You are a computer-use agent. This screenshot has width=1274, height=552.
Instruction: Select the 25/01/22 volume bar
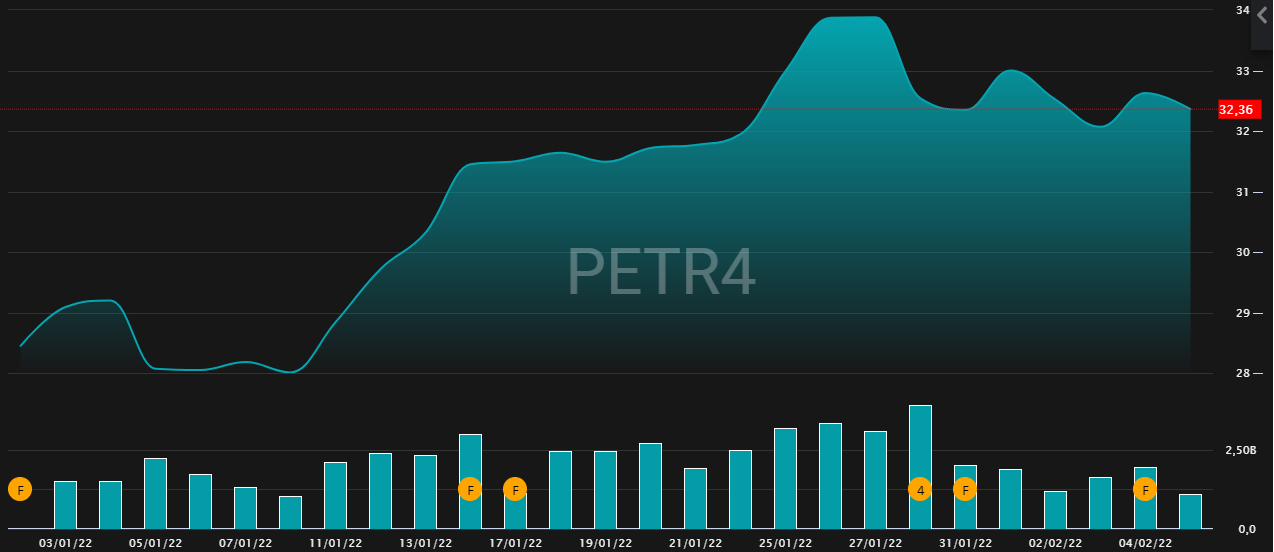[x=785, y=478]
